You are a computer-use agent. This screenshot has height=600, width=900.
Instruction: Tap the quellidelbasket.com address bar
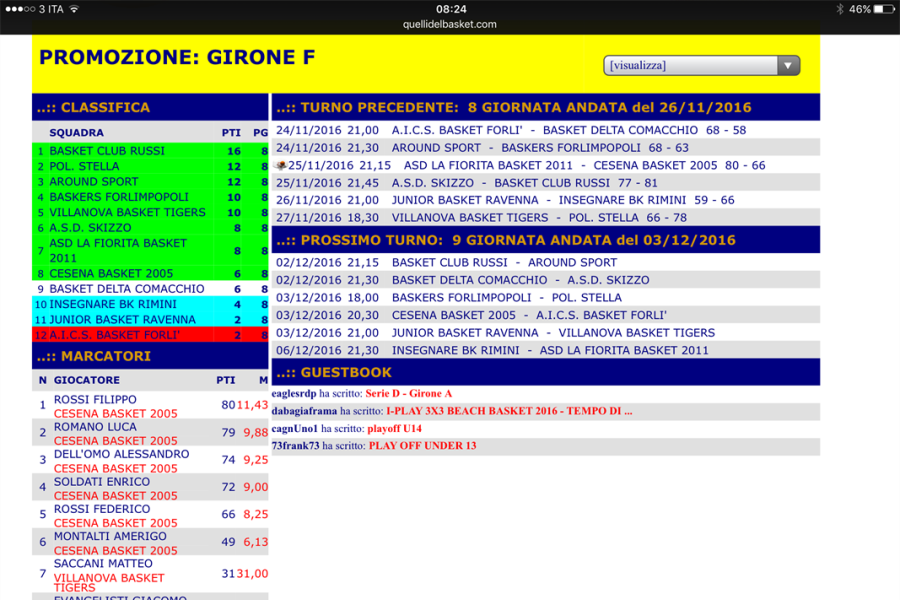449,24
